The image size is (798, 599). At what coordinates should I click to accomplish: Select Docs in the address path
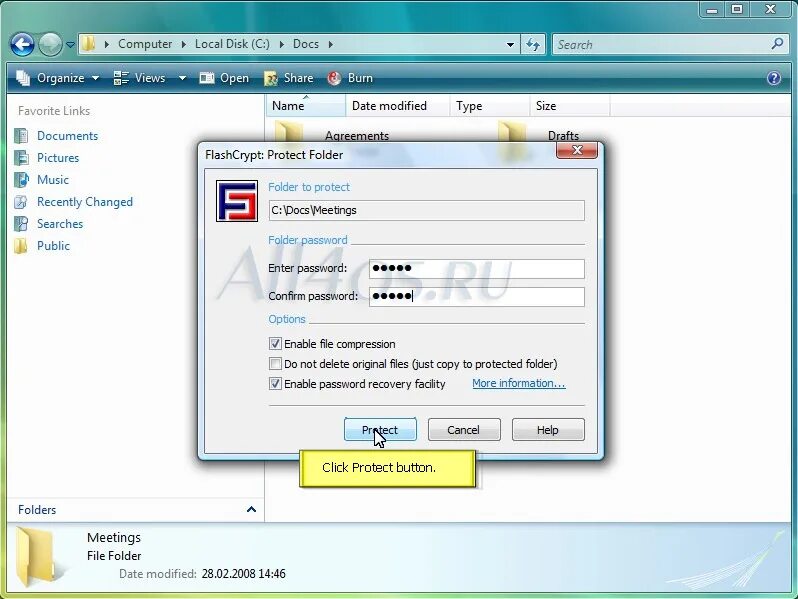tap(306, 44)
